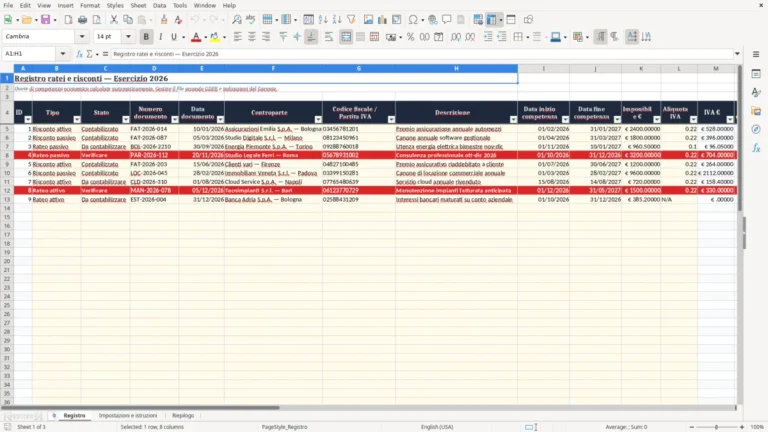Click the Save document icon

[46, 20]
